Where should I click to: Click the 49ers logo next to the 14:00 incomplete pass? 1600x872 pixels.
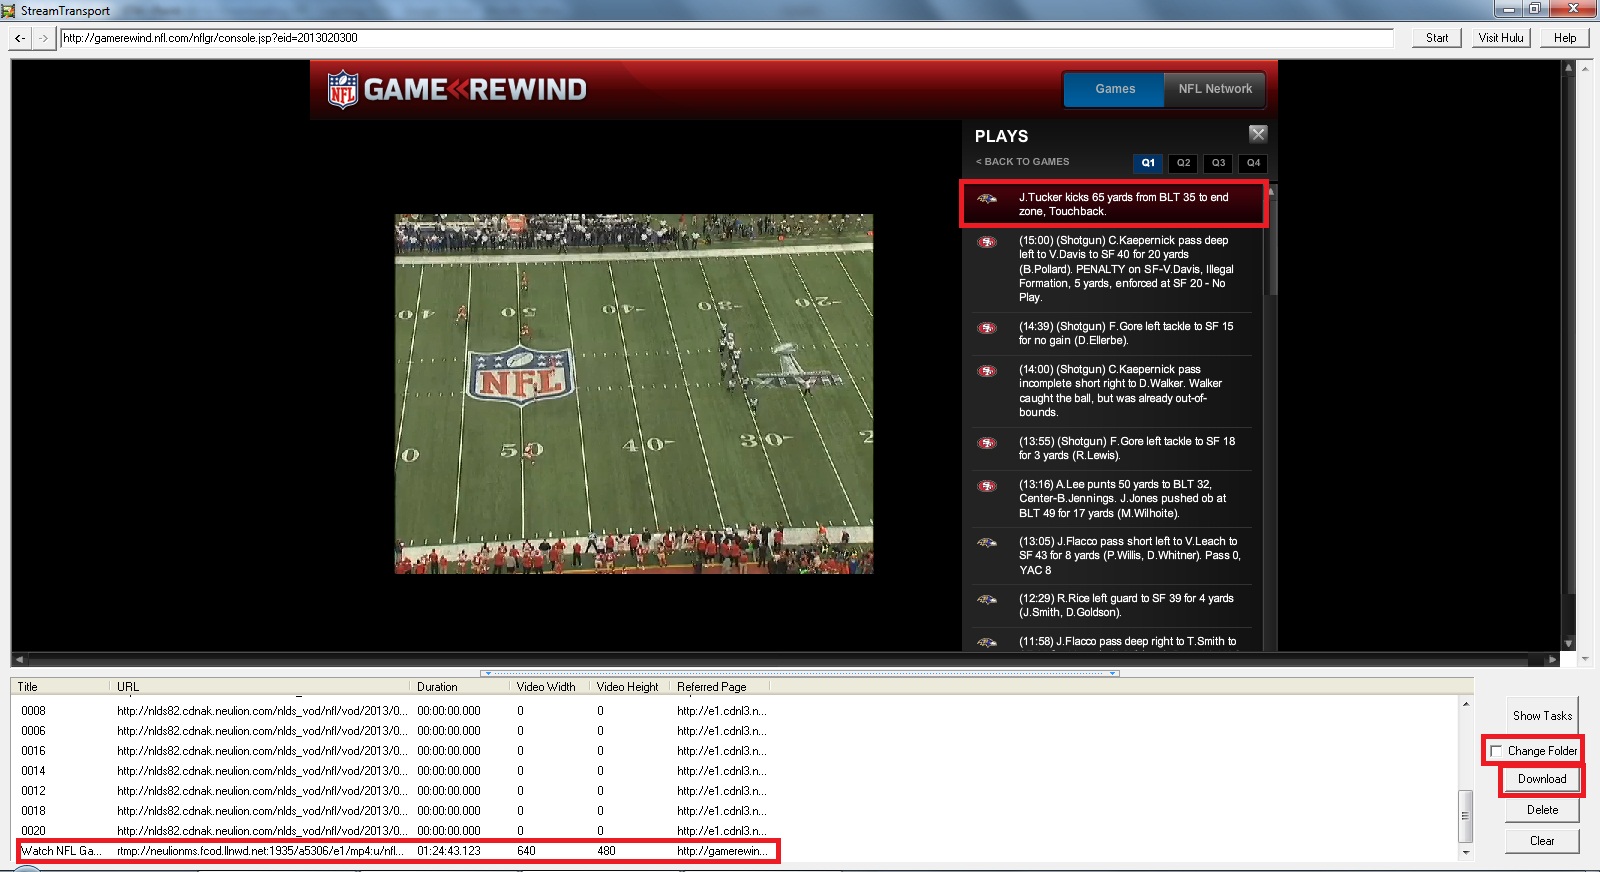tap(987, 371)
